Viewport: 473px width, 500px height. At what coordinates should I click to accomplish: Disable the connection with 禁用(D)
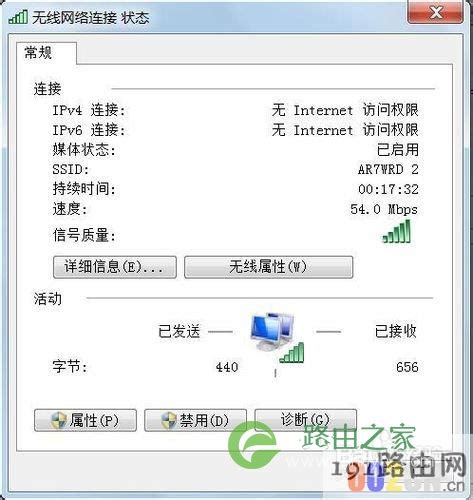[195, 421]
